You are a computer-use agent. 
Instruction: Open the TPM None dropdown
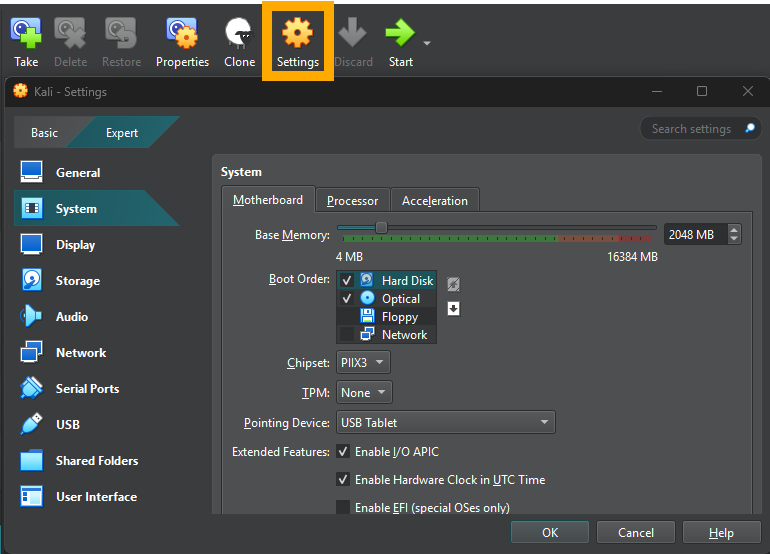coord(364,392)
